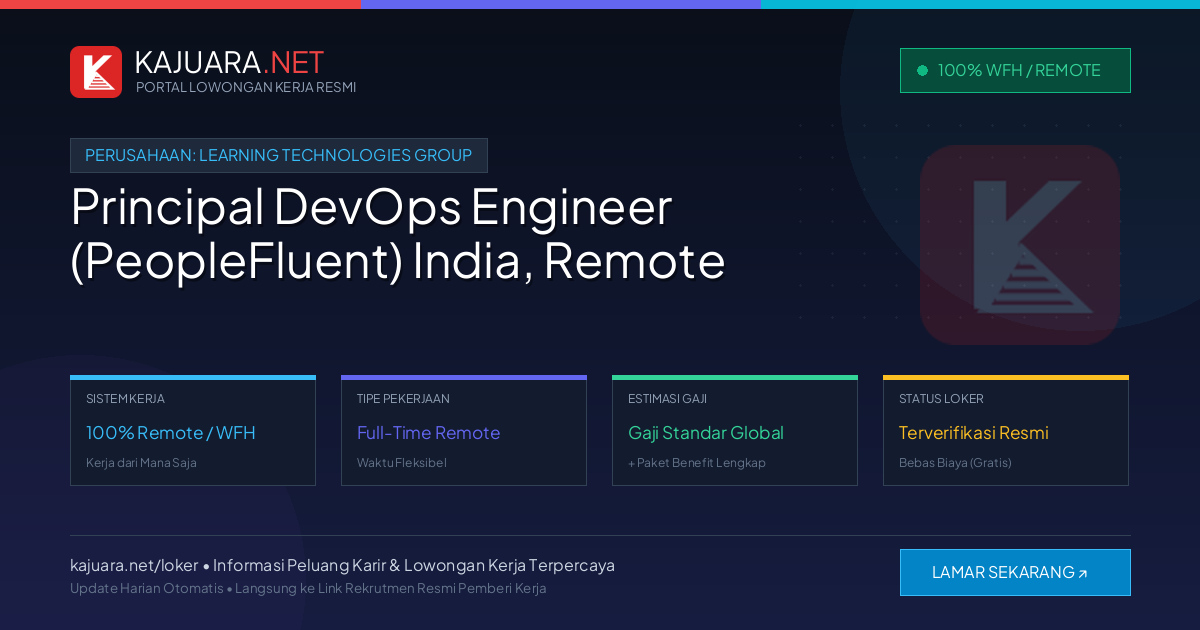
Task: Click the Terverifikasi Resmi status text
Action: (974, 433)
